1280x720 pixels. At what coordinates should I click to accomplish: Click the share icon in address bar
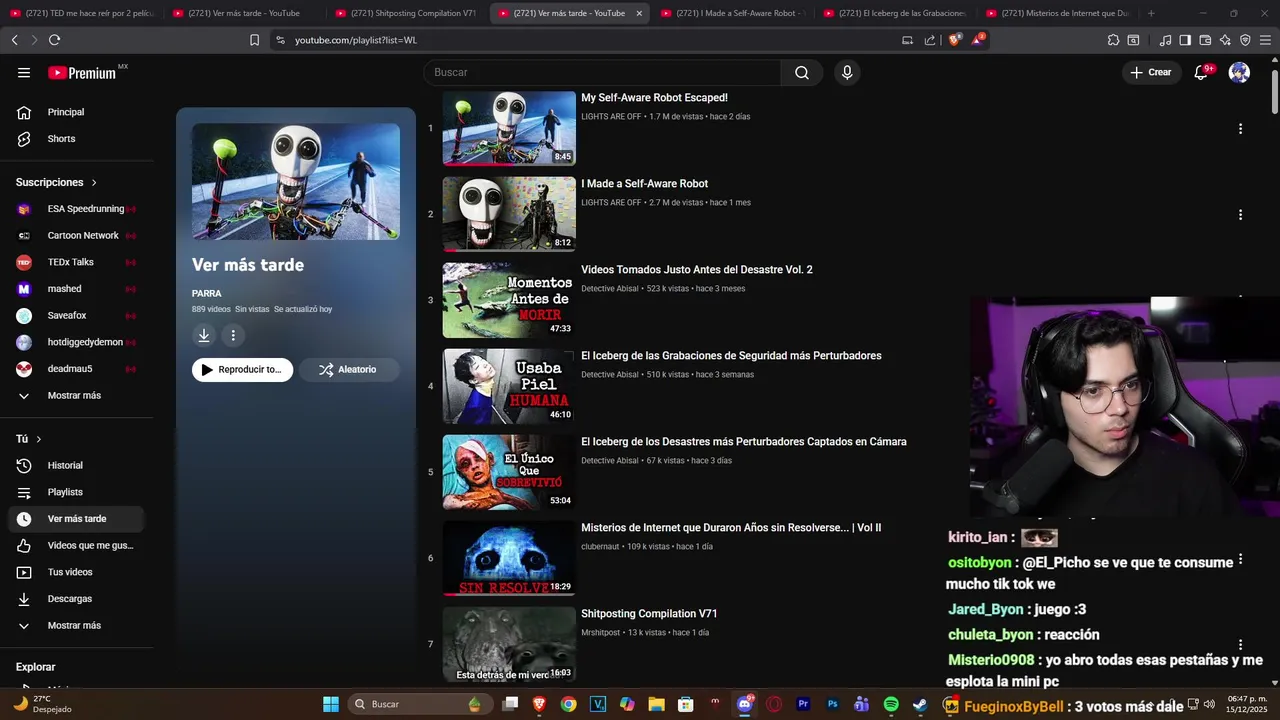pyautogui.click(x=930, y=40)
